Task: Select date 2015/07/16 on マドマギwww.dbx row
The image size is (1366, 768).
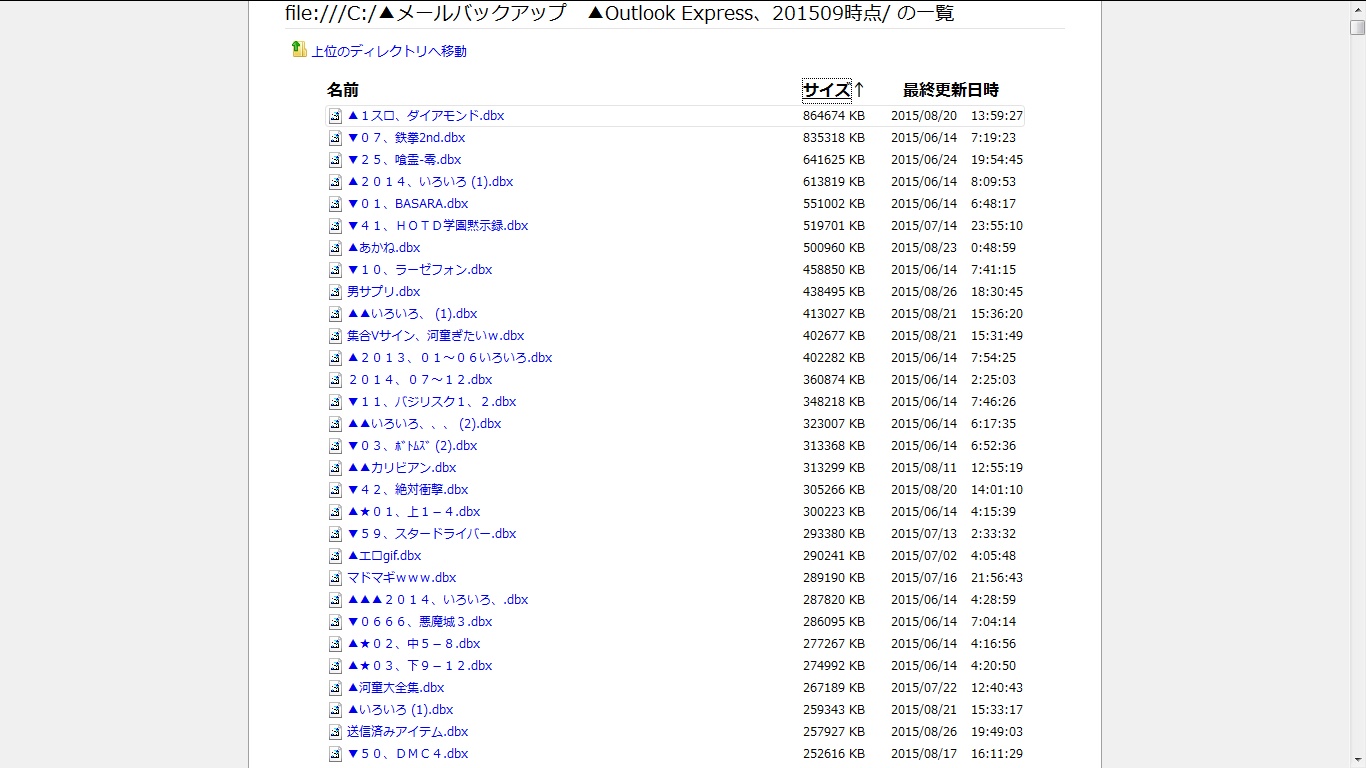Action: coord(924,578)
